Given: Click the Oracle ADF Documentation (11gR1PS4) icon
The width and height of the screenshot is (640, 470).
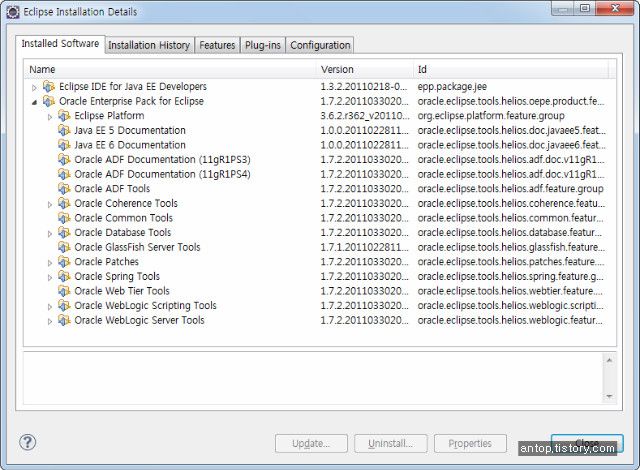Looking at the screenshot, I should click(64, 174).
